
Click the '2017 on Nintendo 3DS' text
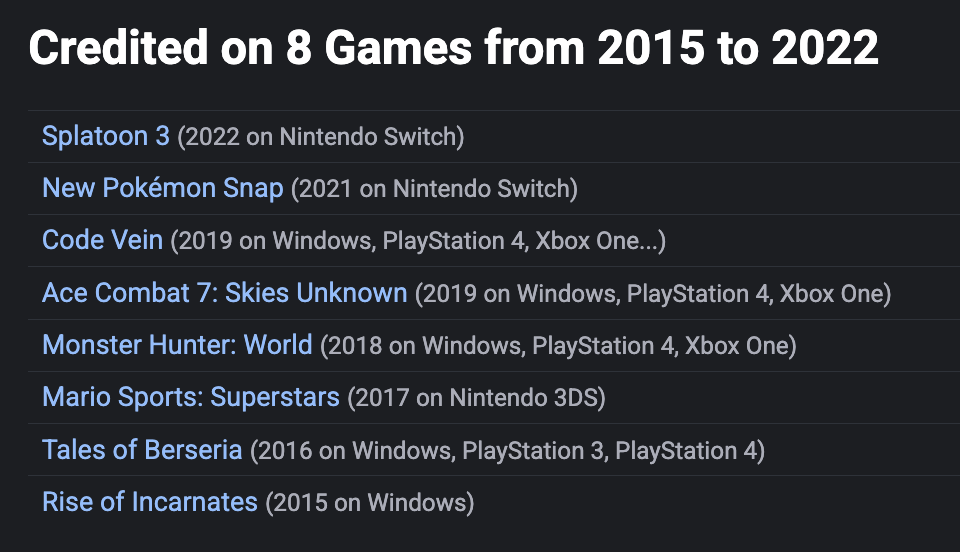[x=476, y=398]
